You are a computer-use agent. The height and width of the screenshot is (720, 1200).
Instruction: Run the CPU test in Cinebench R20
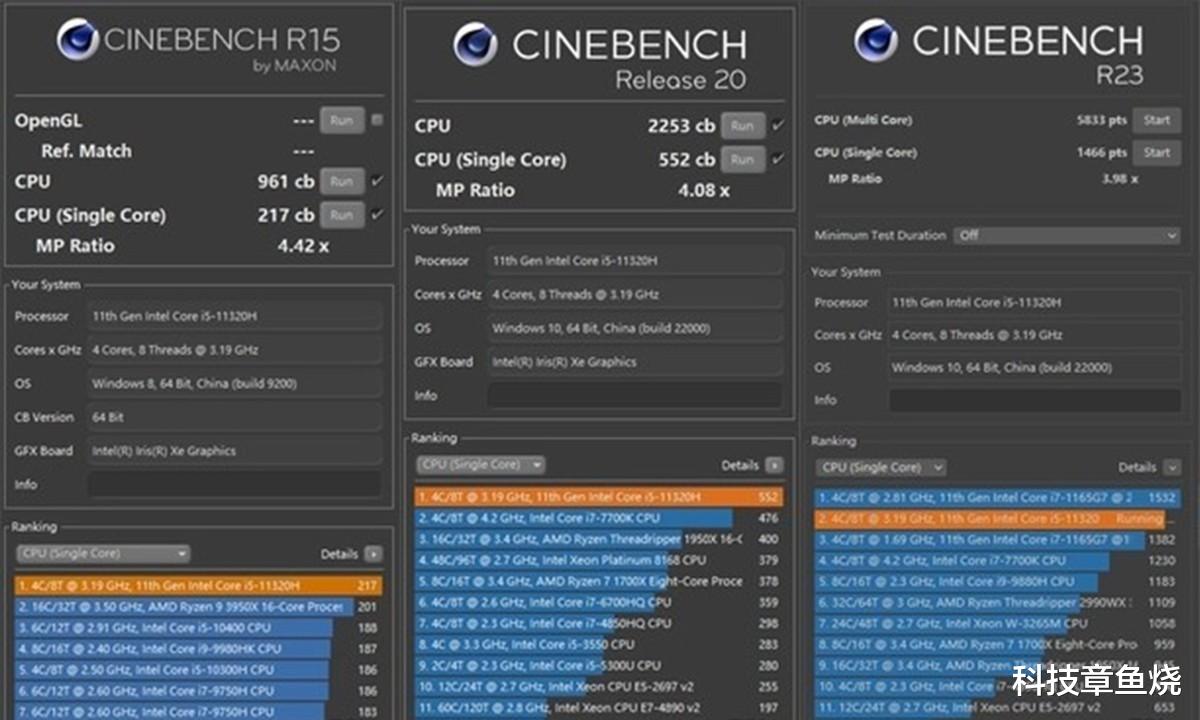[742, 126]
